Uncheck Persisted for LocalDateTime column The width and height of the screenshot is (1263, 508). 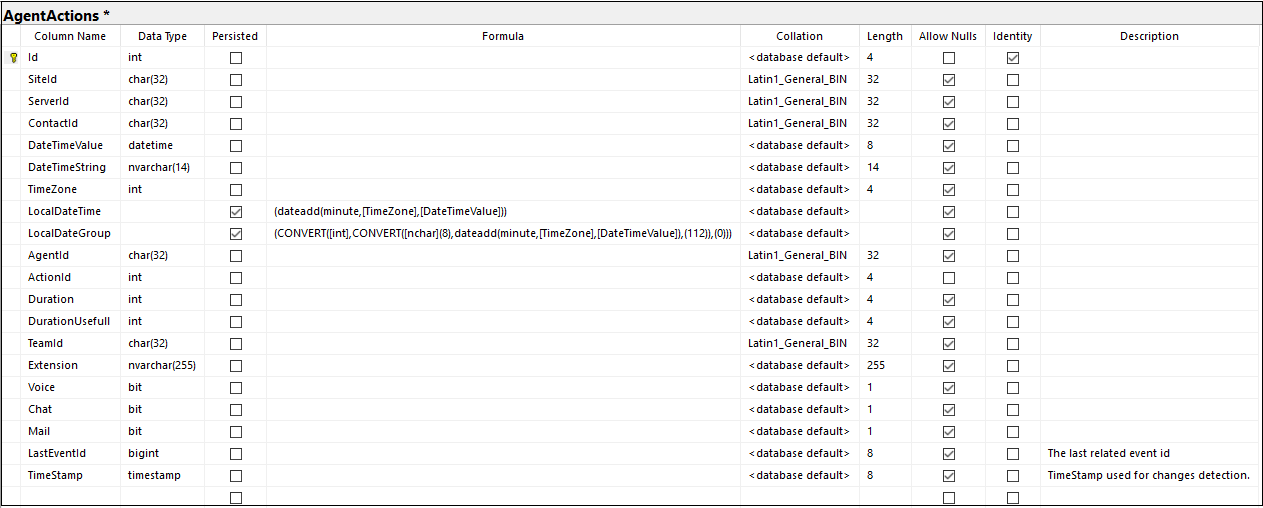(x=236, y=212)
